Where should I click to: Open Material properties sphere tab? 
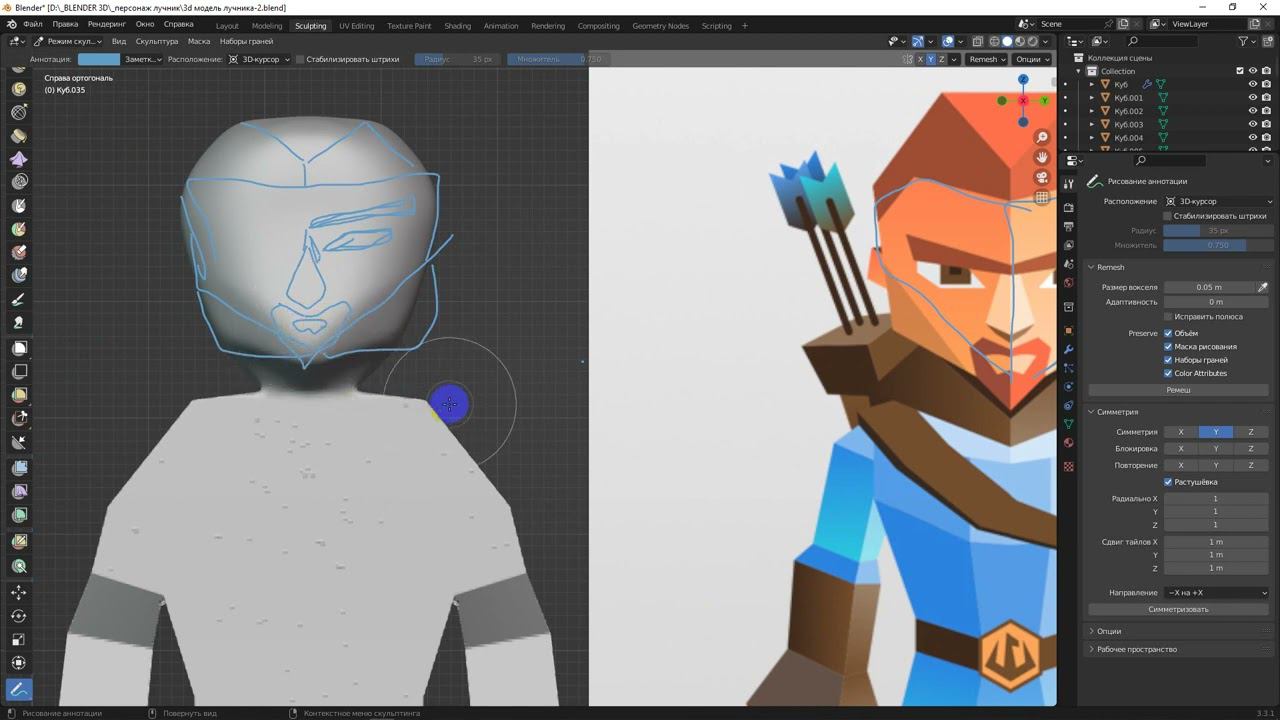(x=1069, y=443)
